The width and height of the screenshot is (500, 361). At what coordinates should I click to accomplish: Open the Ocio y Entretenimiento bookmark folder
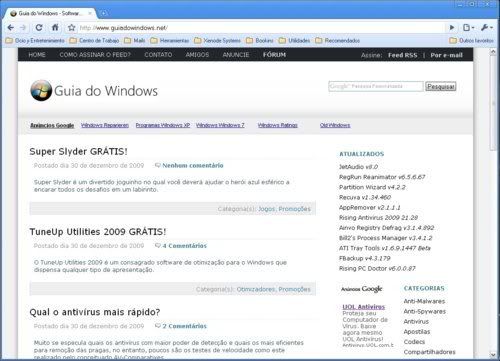35,40
